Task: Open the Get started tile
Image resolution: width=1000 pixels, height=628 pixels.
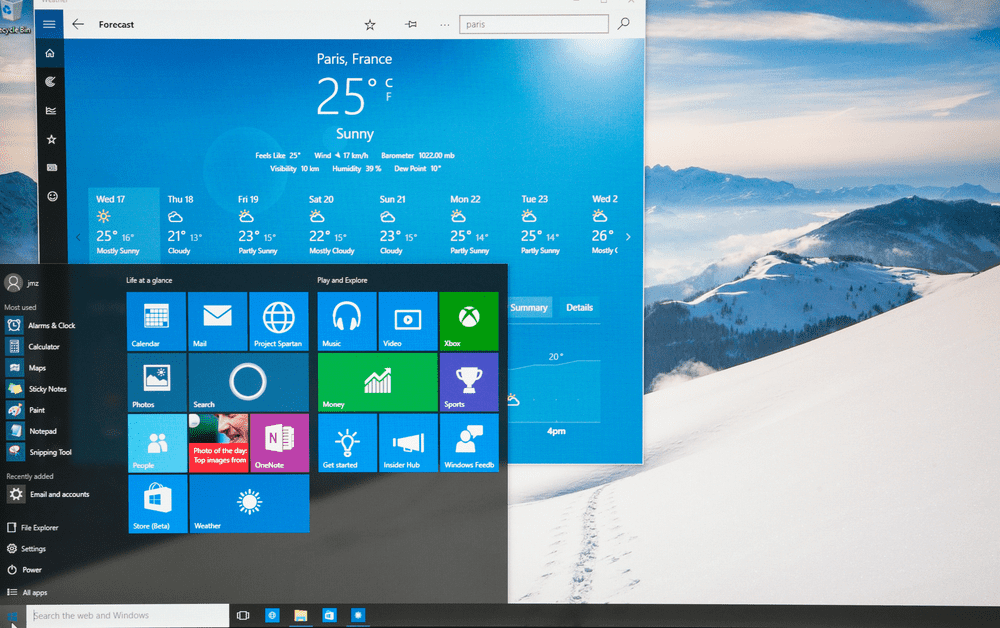Action: [x=348, y=442]
